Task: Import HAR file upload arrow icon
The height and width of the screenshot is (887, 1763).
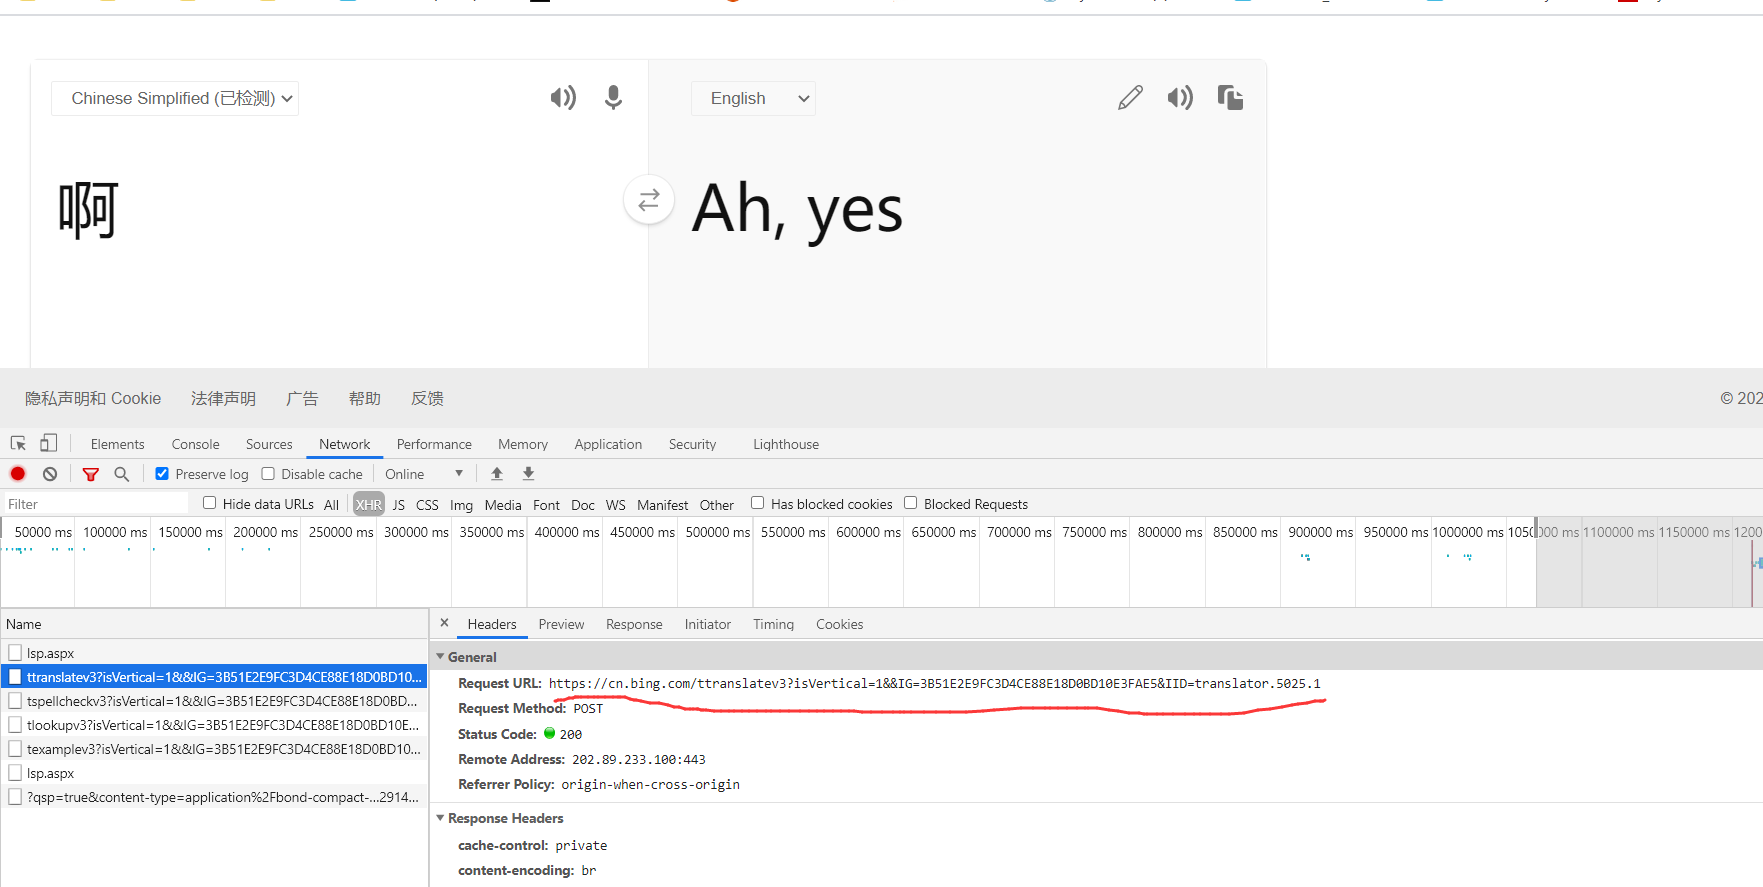Action: pos(497,474)
